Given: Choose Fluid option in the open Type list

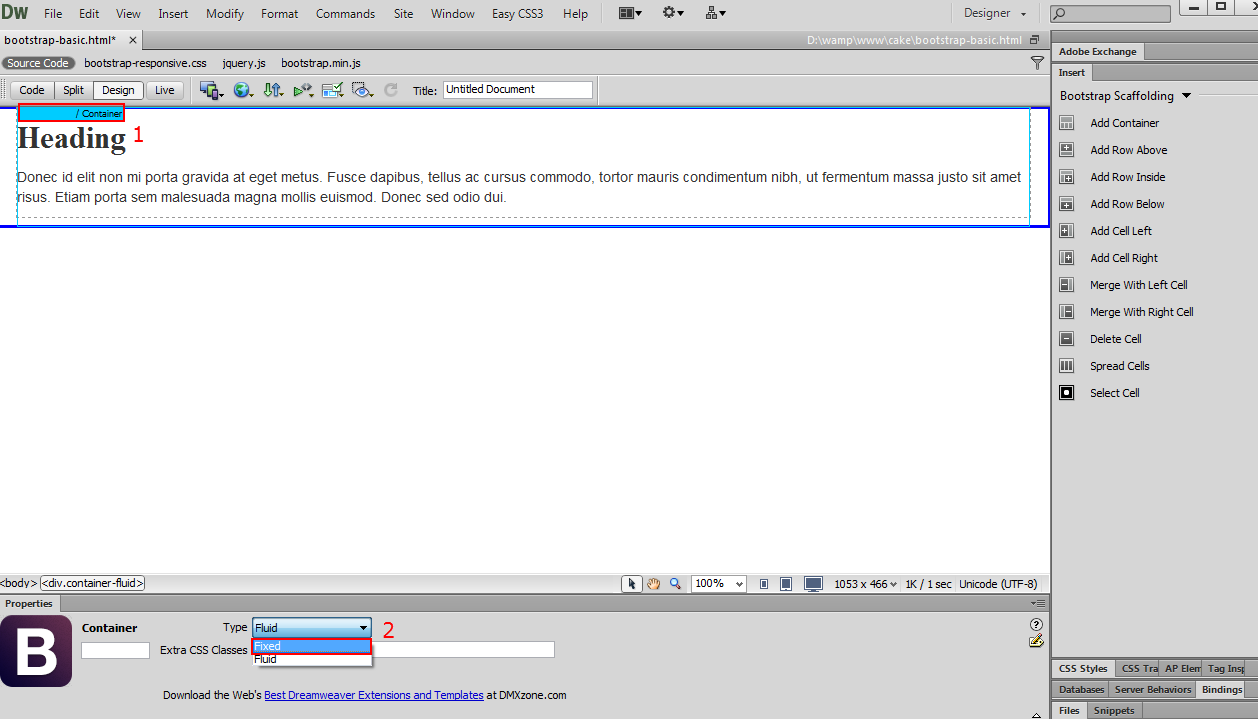Looking at the screenshot, I should click(312, 659).
